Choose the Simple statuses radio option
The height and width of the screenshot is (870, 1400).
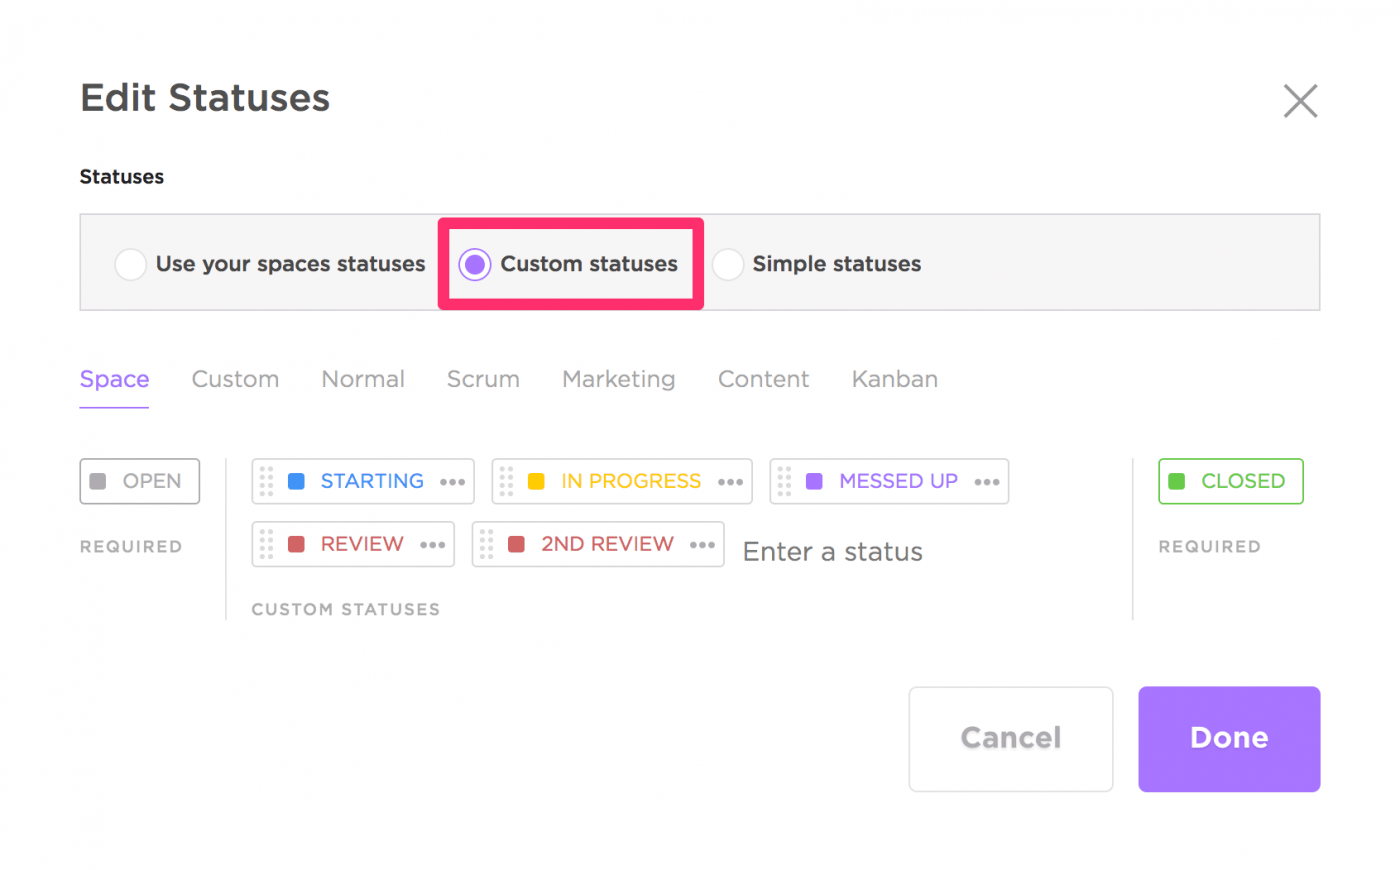click(x=728, y=264)
